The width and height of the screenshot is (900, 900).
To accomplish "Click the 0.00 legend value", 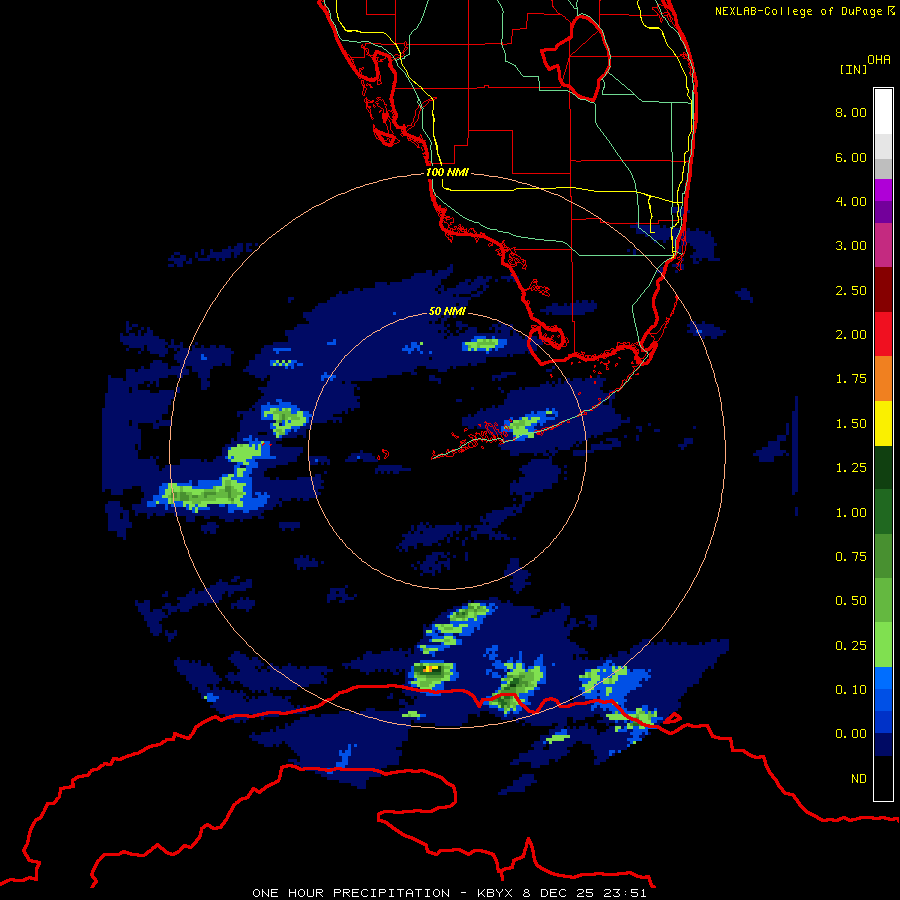I will (851, 734).
